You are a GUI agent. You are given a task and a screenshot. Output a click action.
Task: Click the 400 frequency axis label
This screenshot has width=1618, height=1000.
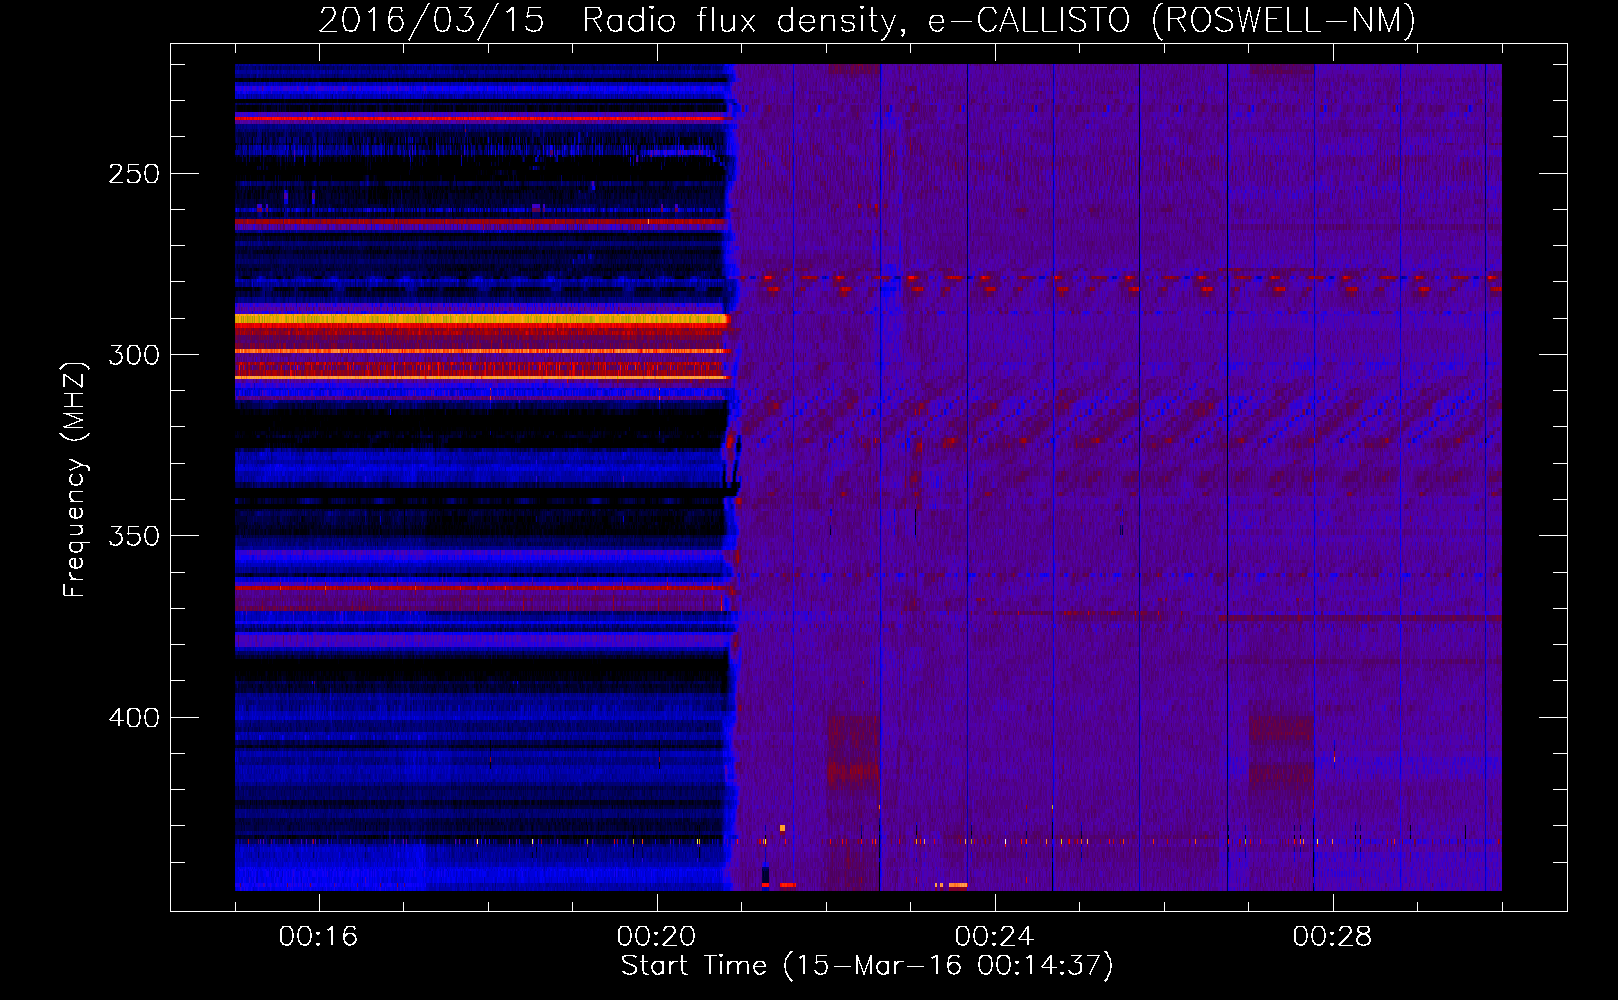click(x=134, y=718)
